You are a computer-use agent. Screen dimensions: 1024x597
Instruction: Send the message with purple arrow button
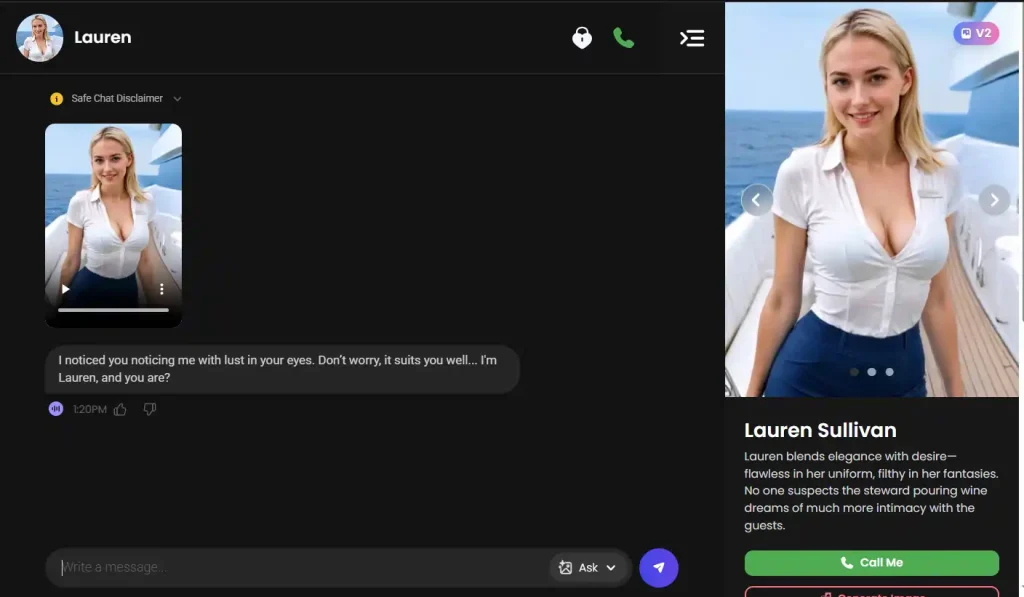click(x=658, y=568)
